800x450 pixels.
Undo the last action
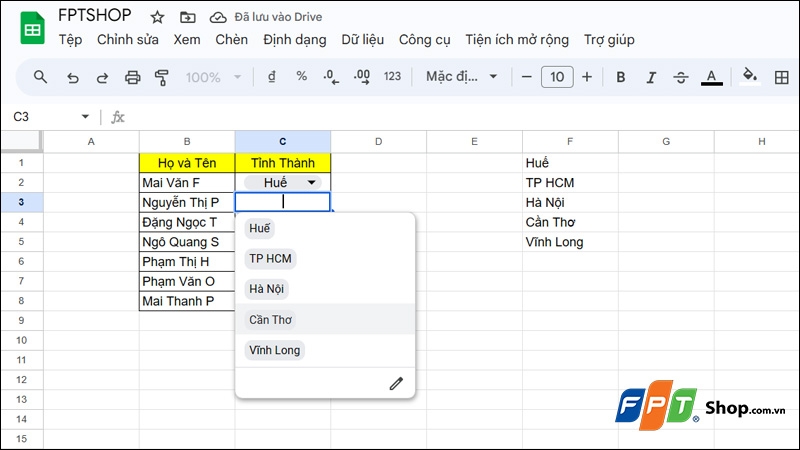coord(73,78)
